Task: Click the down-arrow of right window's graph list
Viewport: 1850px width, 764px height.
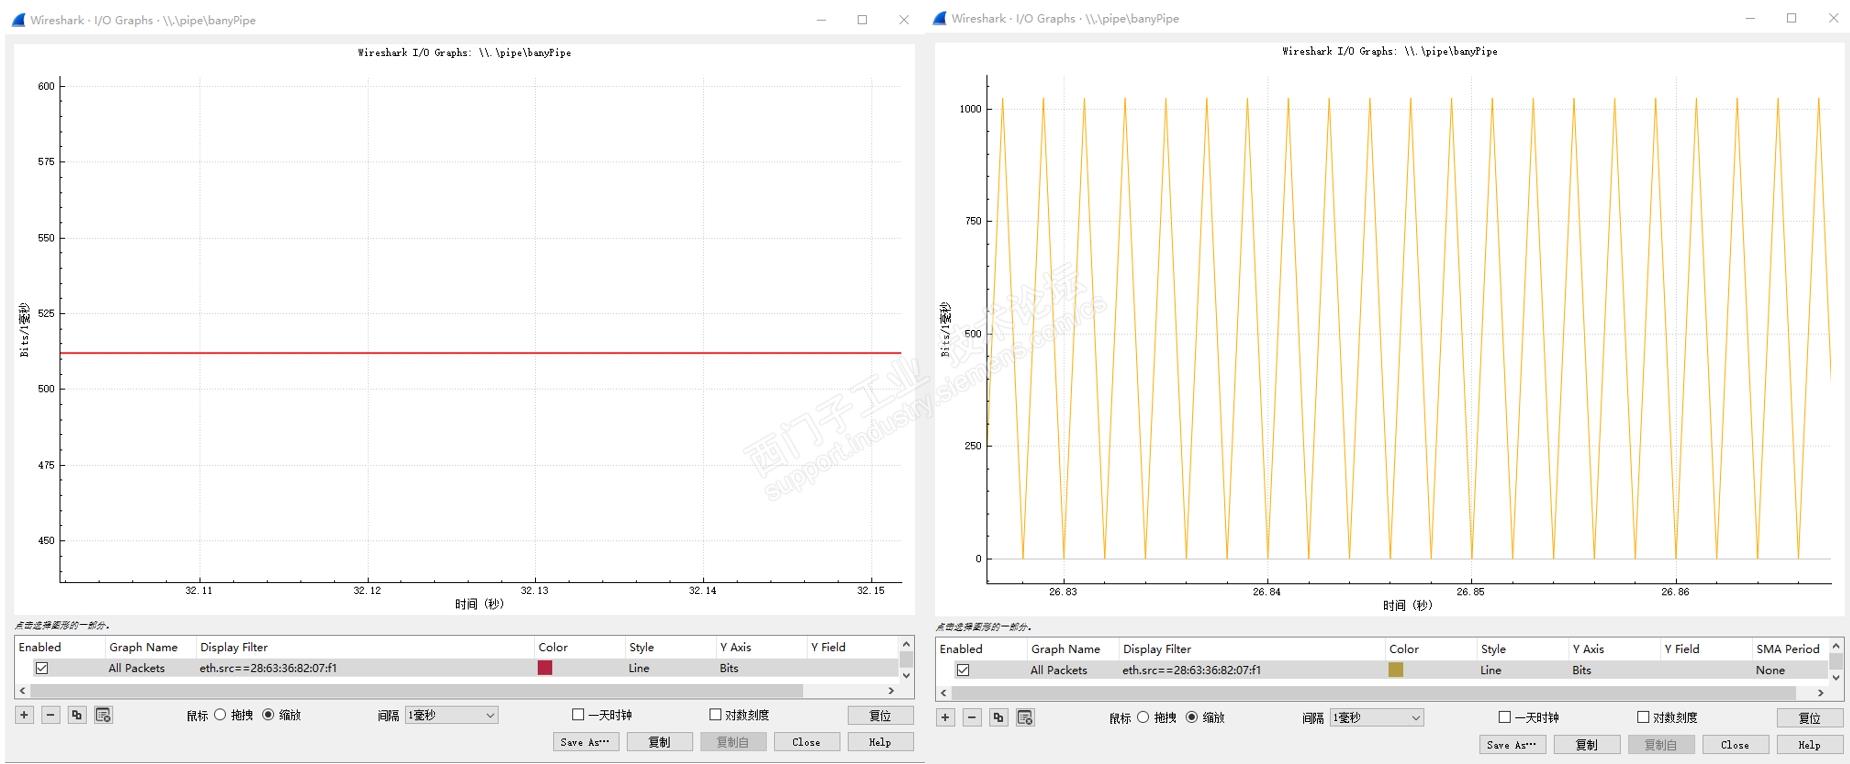Action: point(1836,677)
